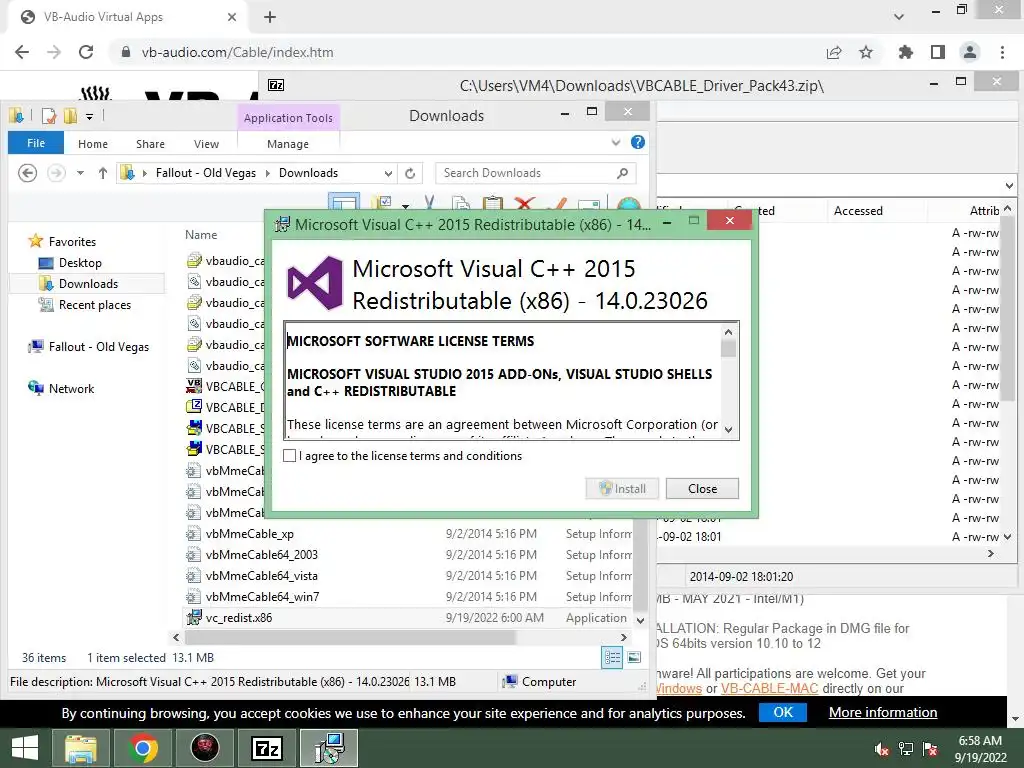
Task: Open Chrome's tab search chevron
Action: 899,17
